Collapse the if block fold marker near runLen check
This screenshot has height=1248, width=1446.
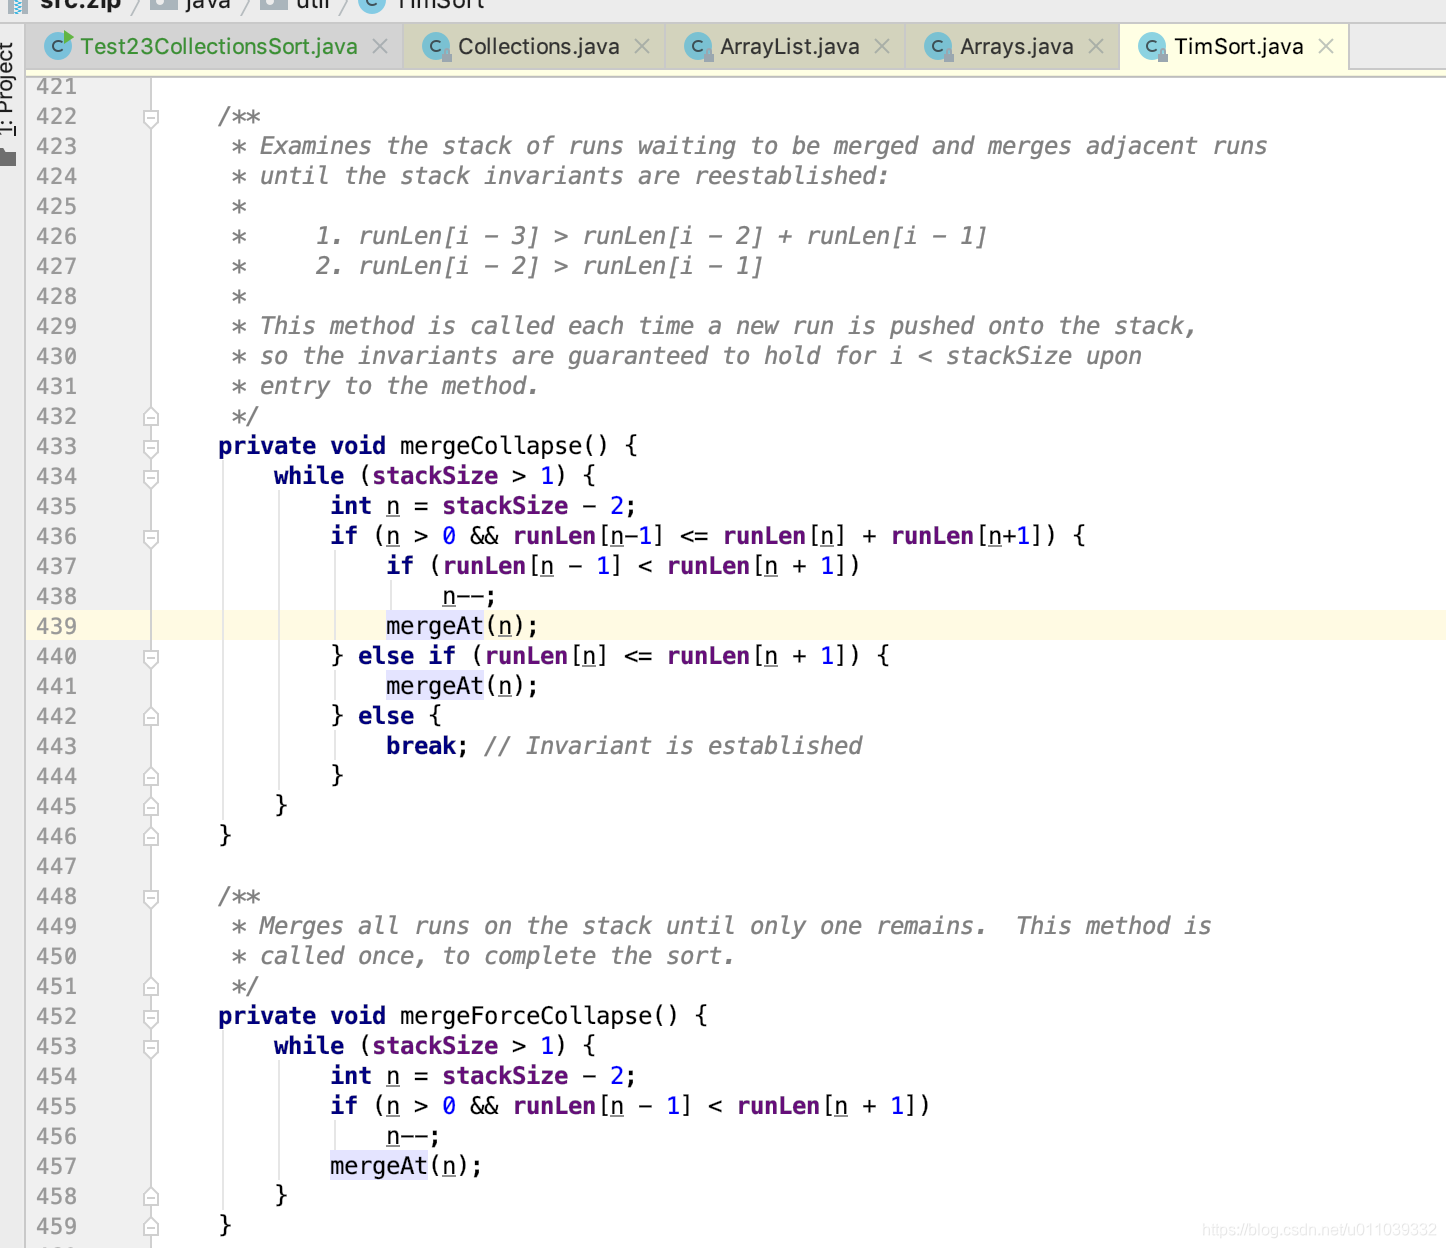coord(151,536)
